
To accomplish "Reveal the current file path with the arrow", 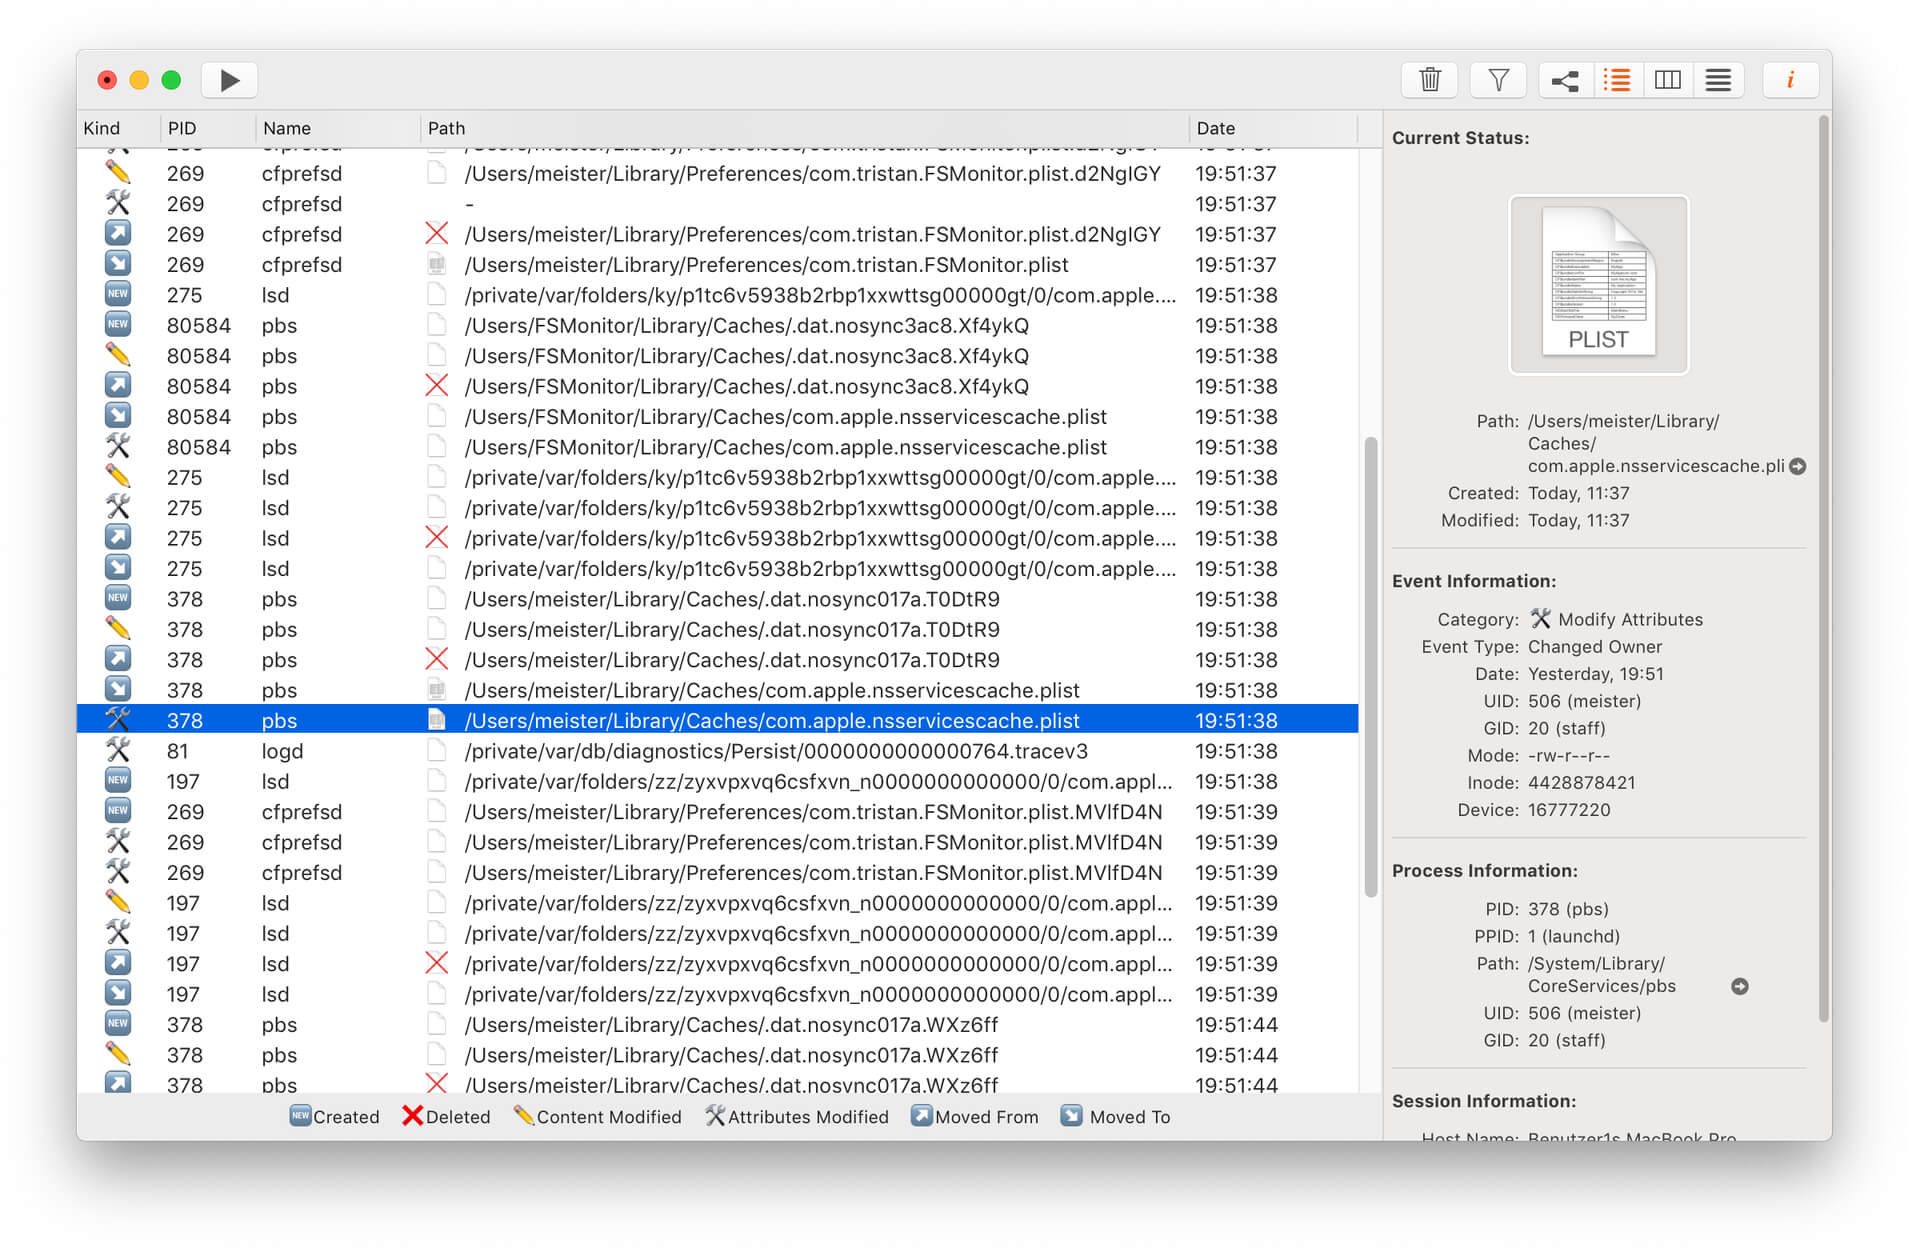I will (x=1797, y=466).
